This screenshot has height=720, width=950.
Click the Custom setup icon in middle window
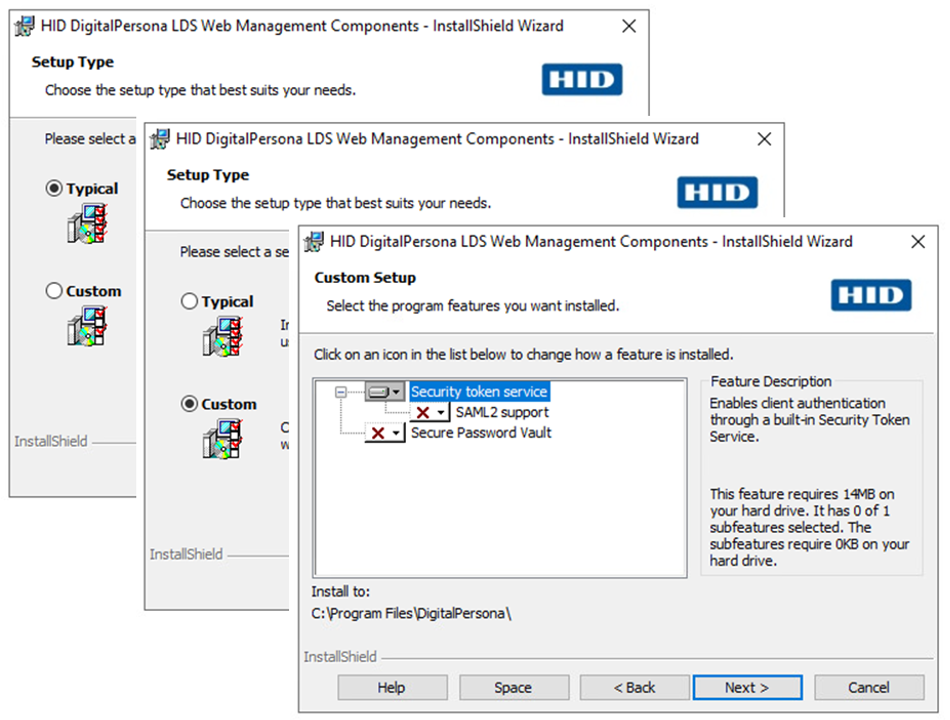(222, 440)
